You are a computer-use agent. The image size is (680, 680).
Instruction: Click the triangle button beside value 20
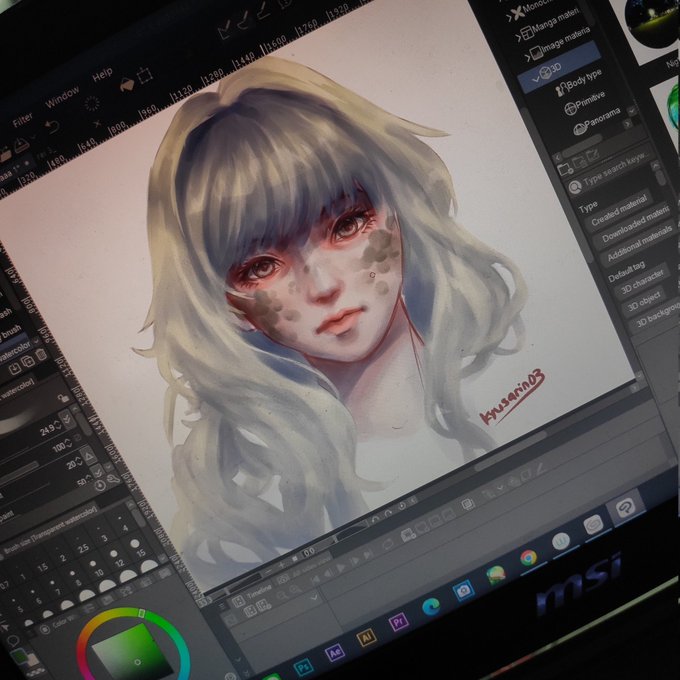(x=88, y=454)
